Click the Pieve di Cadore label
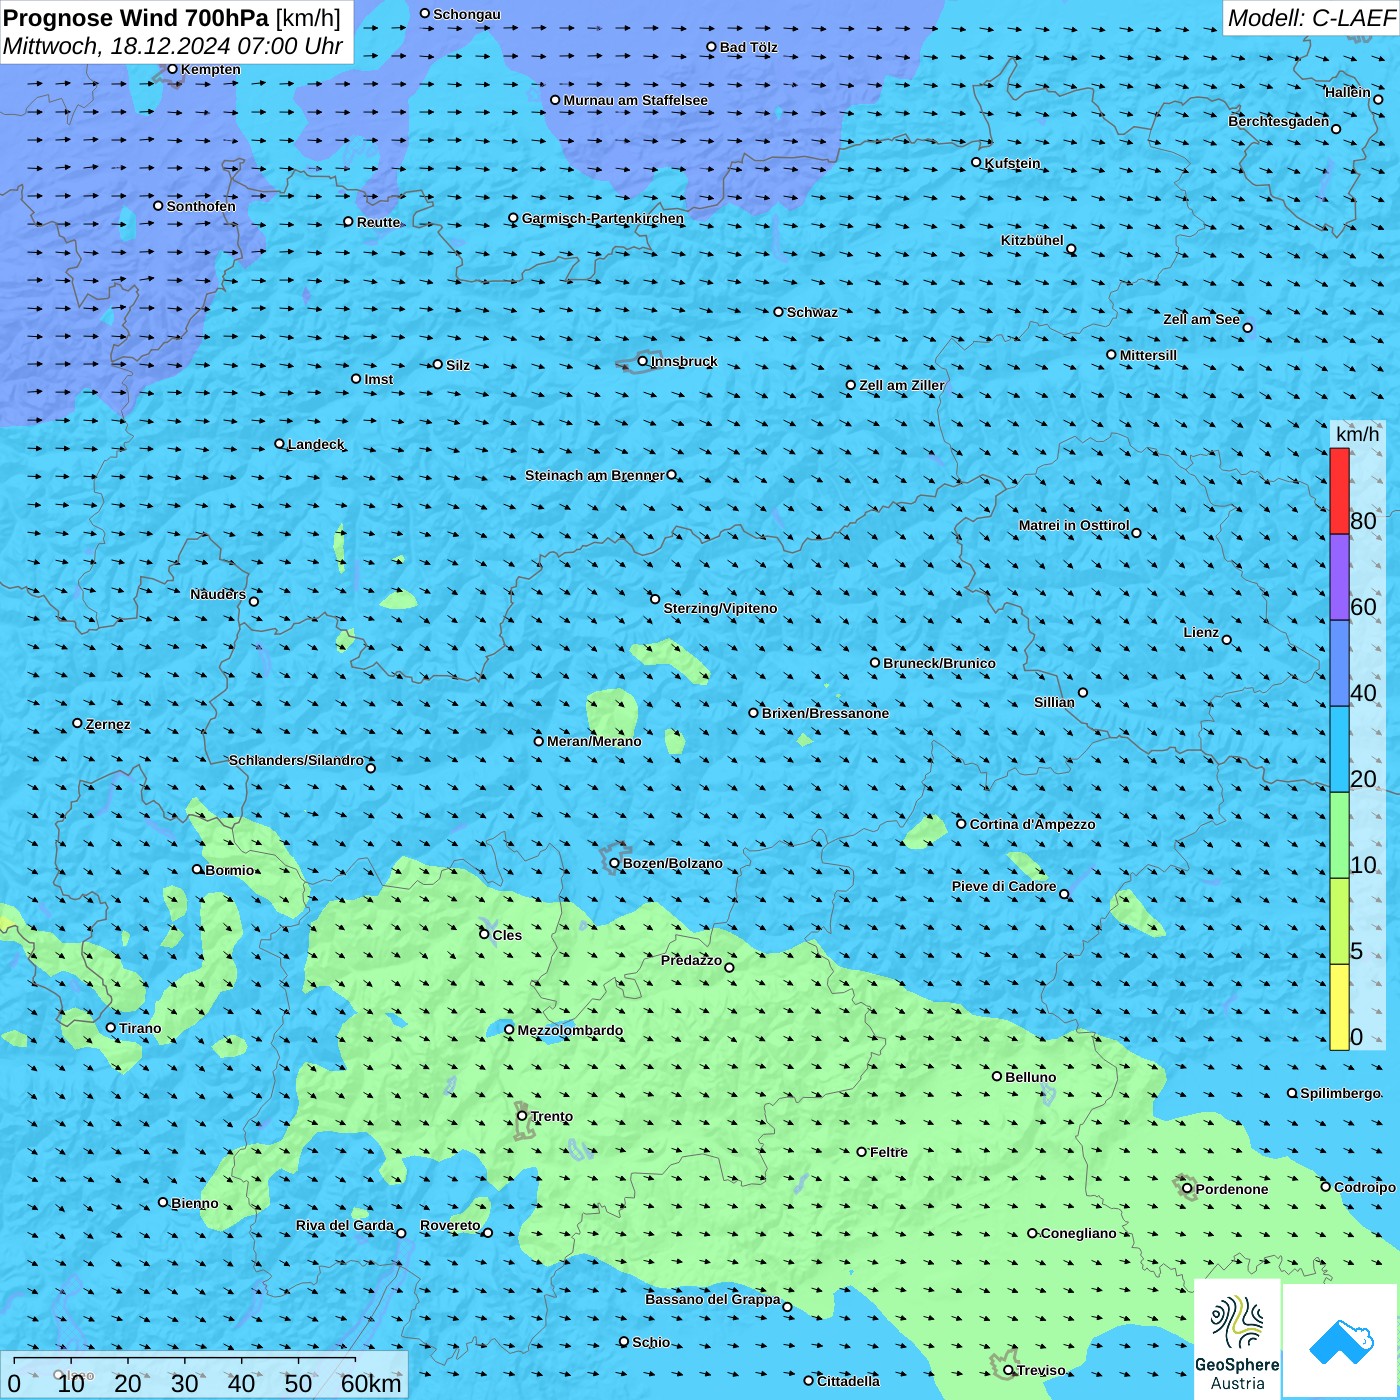This screenshot has height=1400, width=1400. tap(1003, 886)
